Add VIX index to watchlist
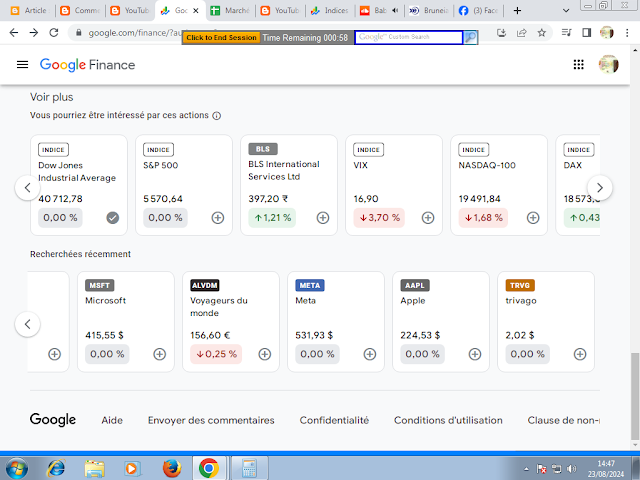This screenshot has width=640, height=480. click(428, 218)
